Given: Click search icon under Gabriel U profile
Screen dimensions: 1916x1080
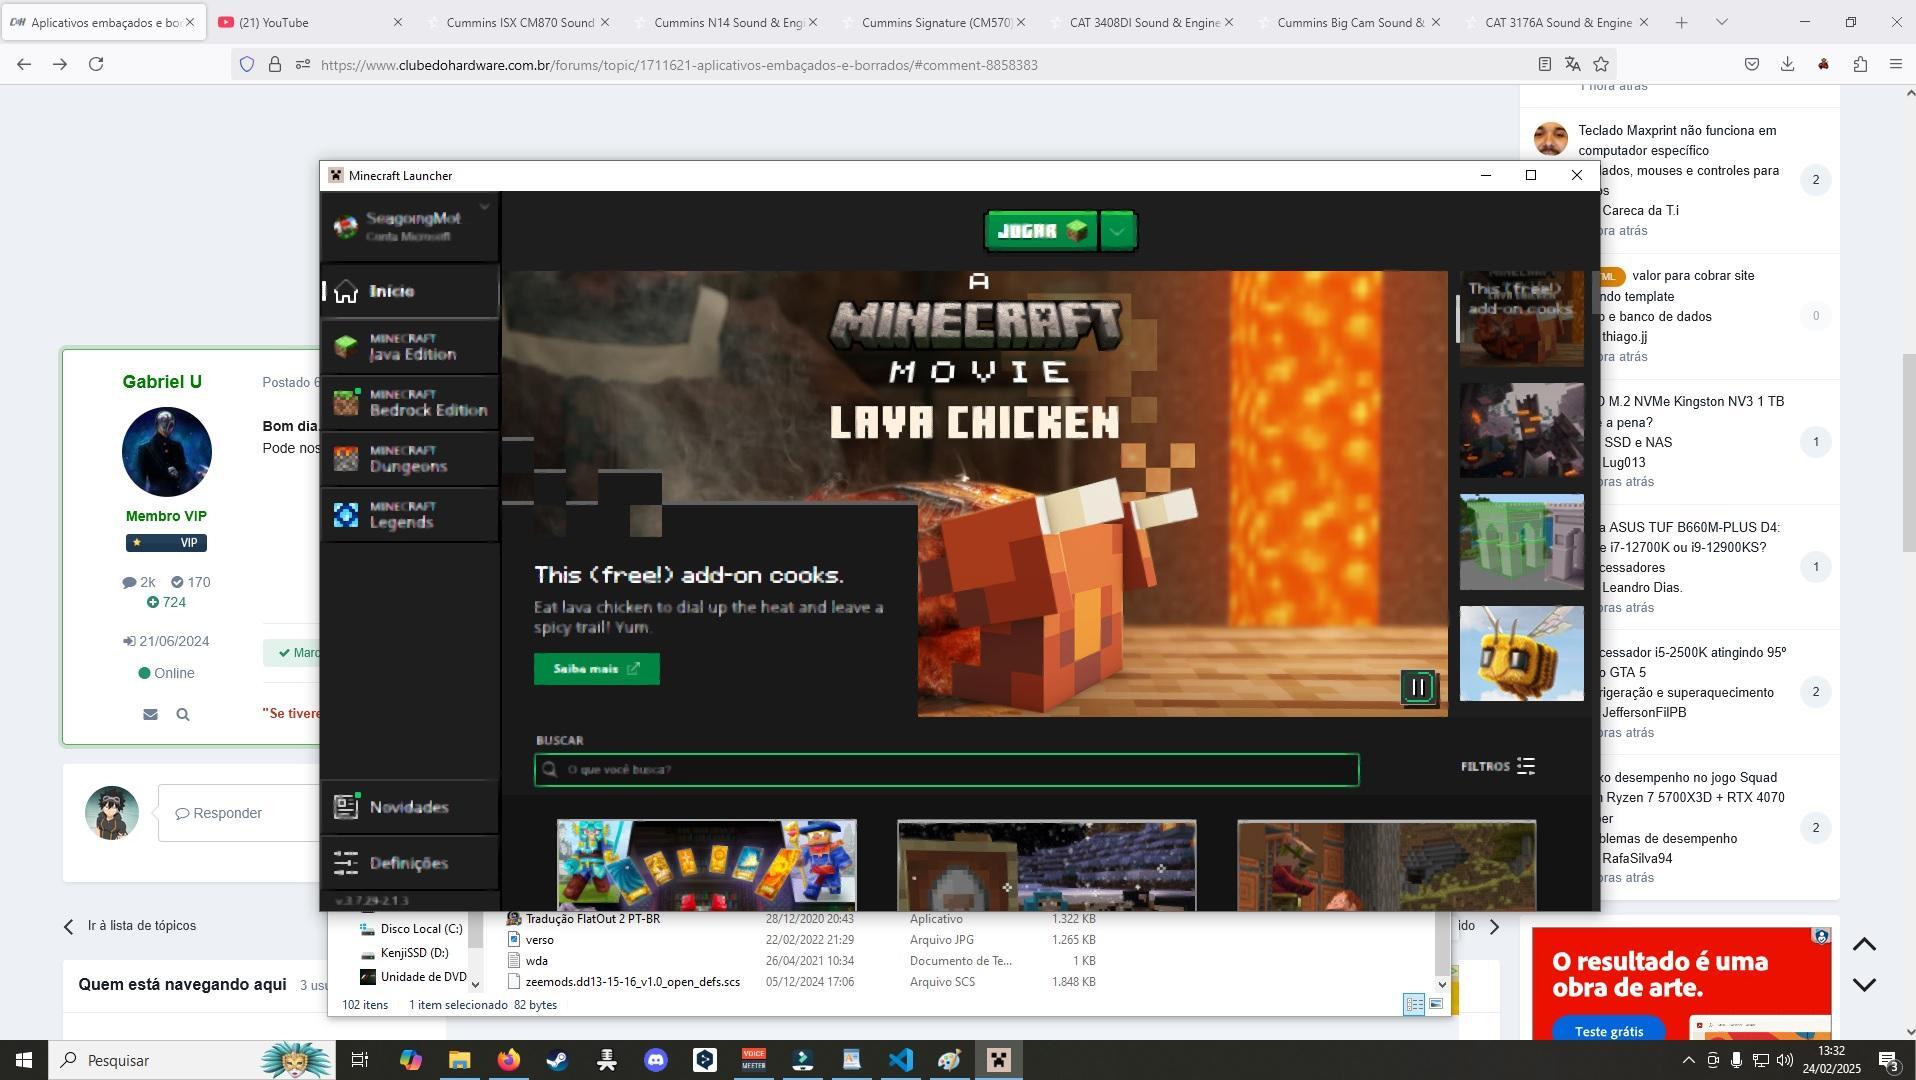Looking at the screenshot, I should (x=183, y=715).
